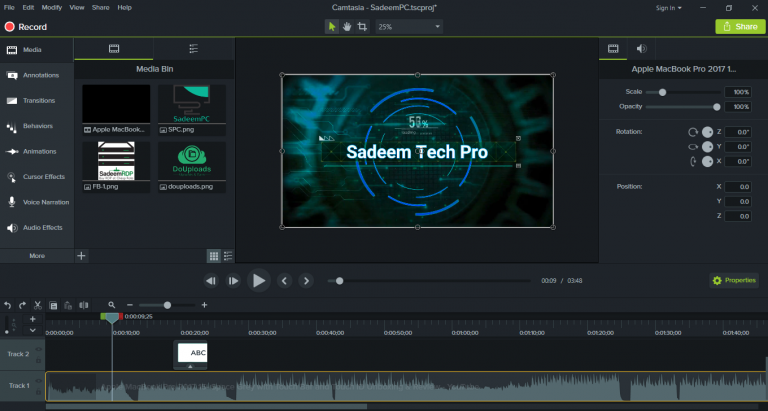768x411 pixels.
Task: Open the canvas zoom 25% dropdown
Action: pyautogui.click(x=409, y=26)
